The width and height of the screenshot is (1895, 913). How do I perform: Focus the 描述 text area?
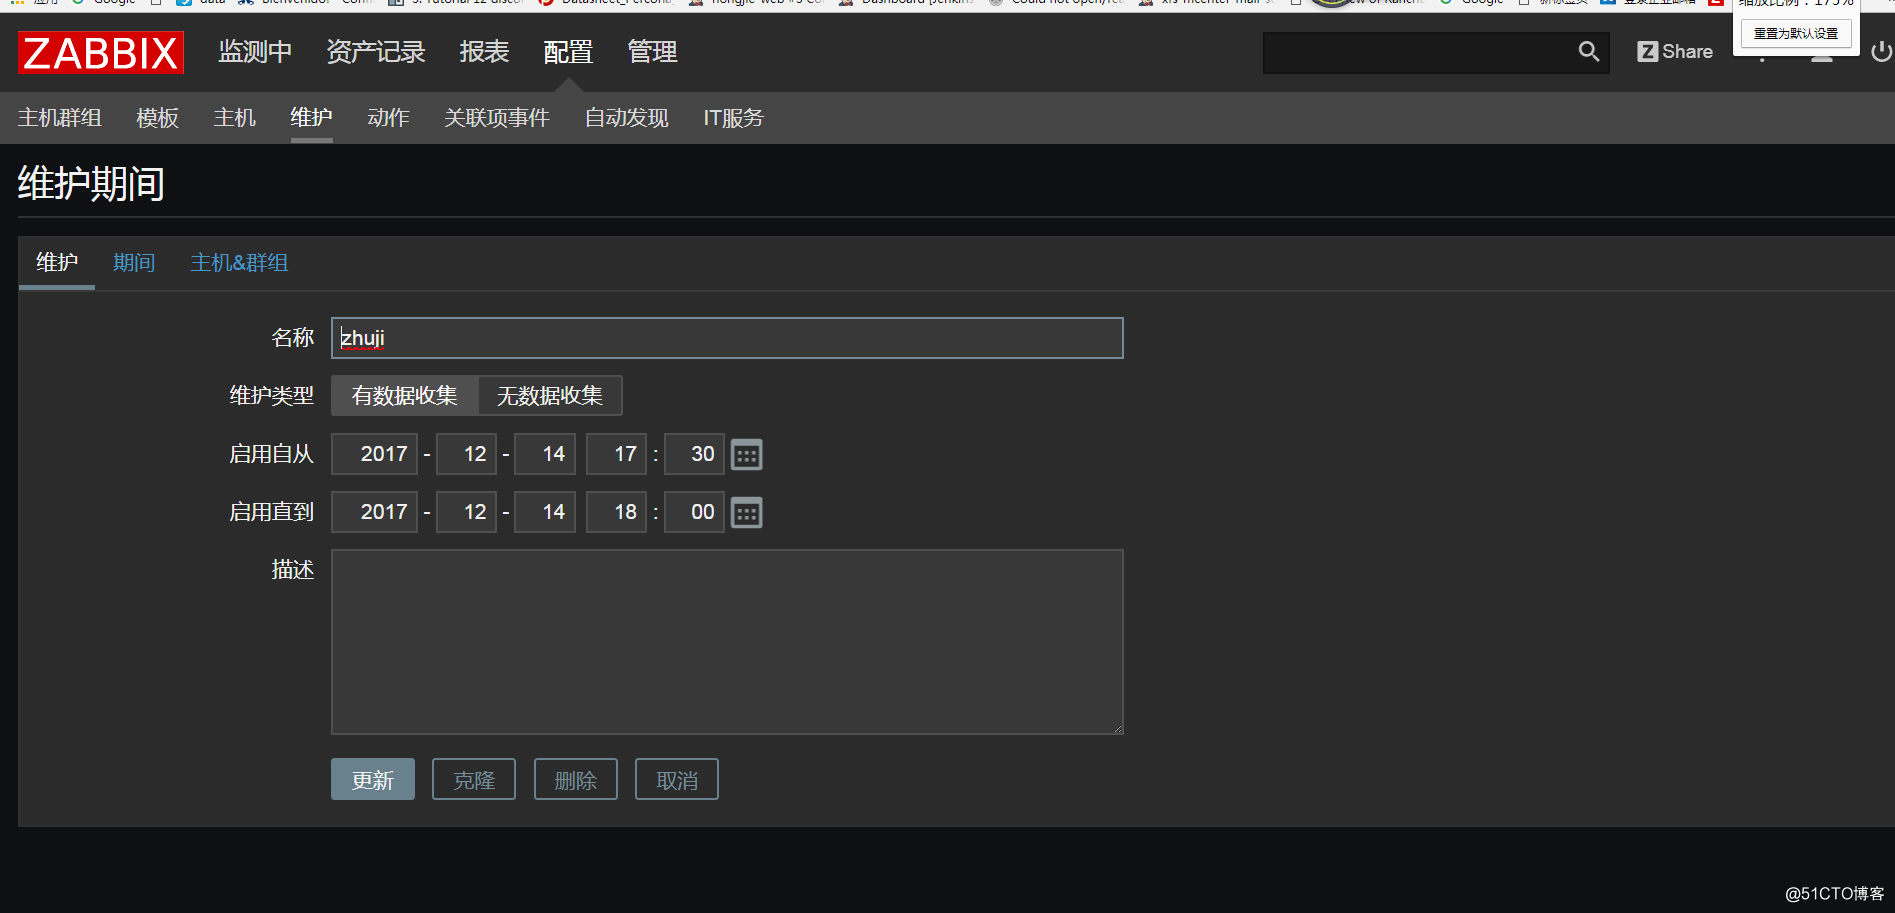click(727, 642)
